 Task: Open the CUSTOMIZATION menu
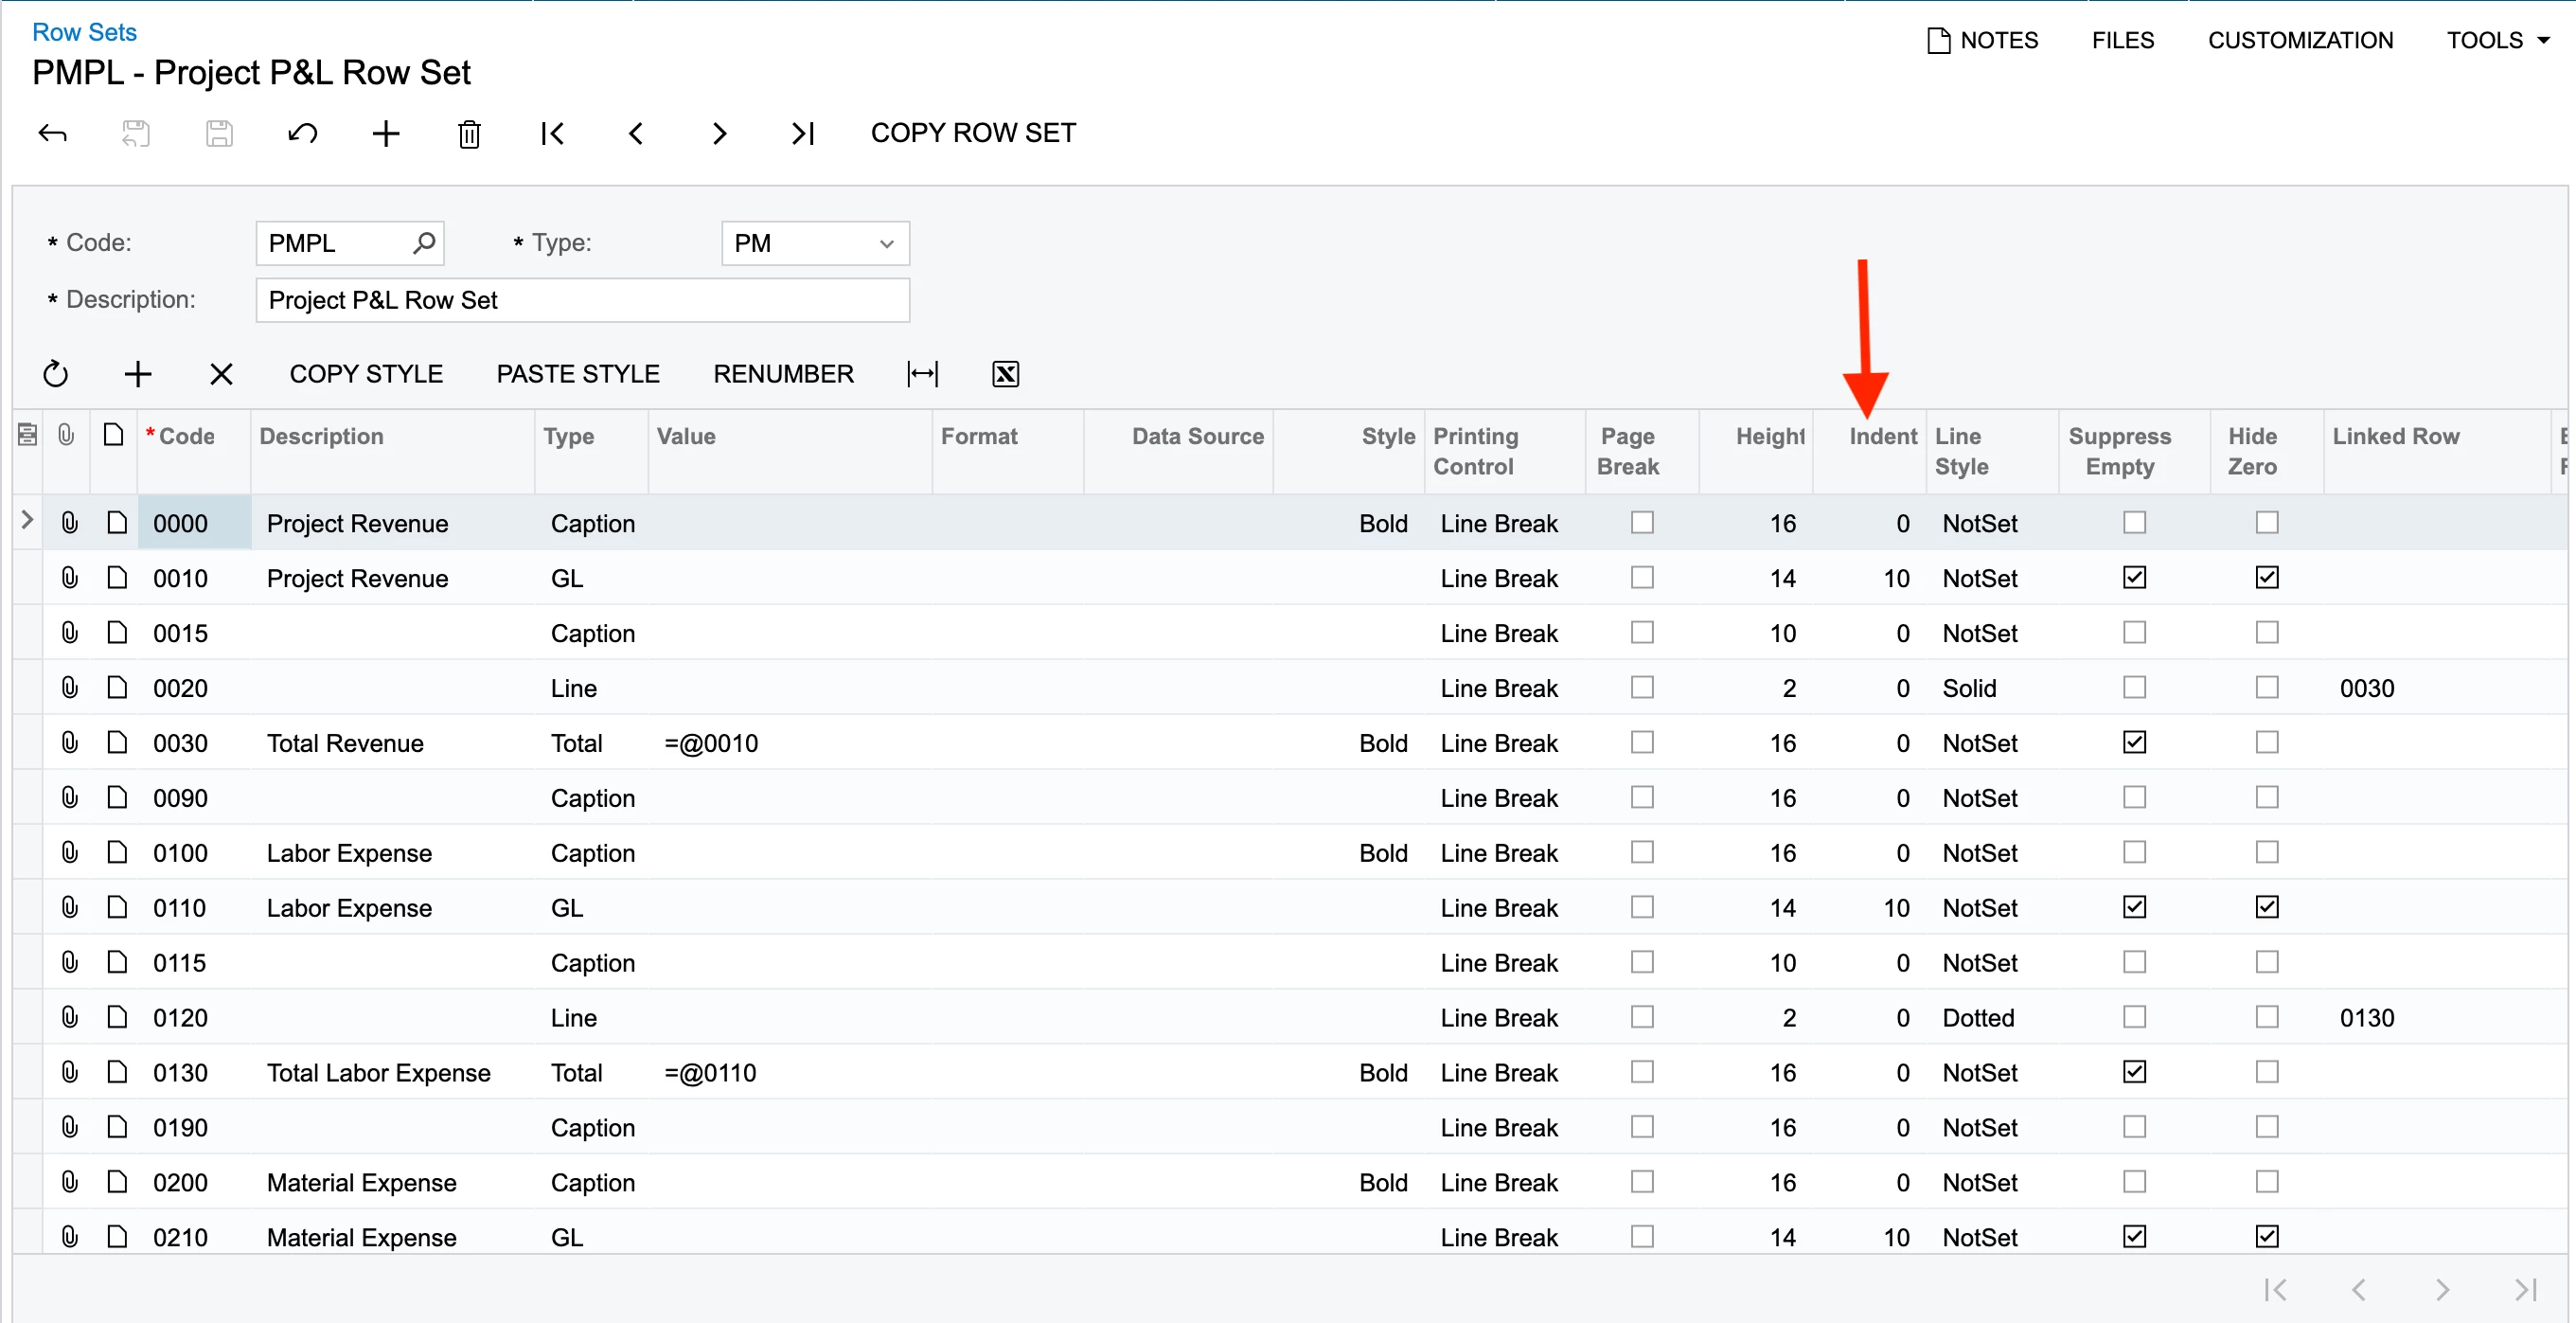click(x=2300, y=40)
